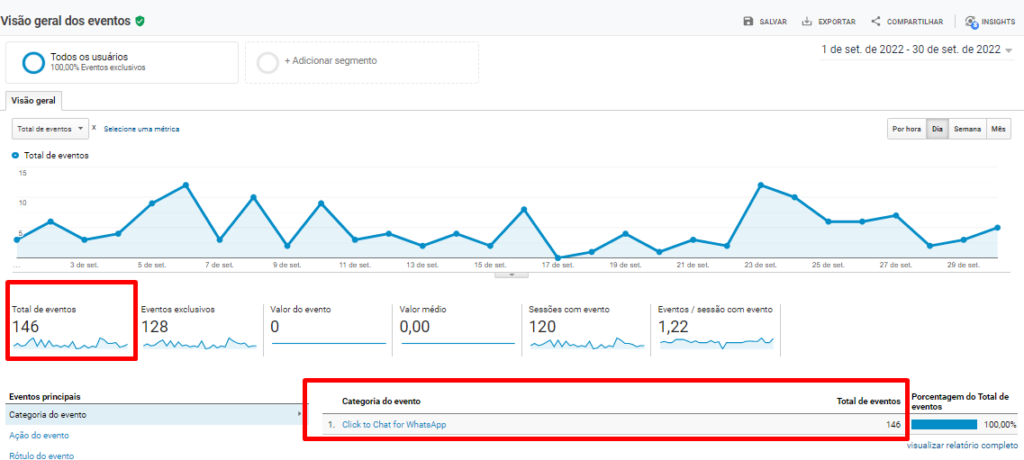Click the green verified shield icon
The image size is (1024, 460).
tap(140, 20)
